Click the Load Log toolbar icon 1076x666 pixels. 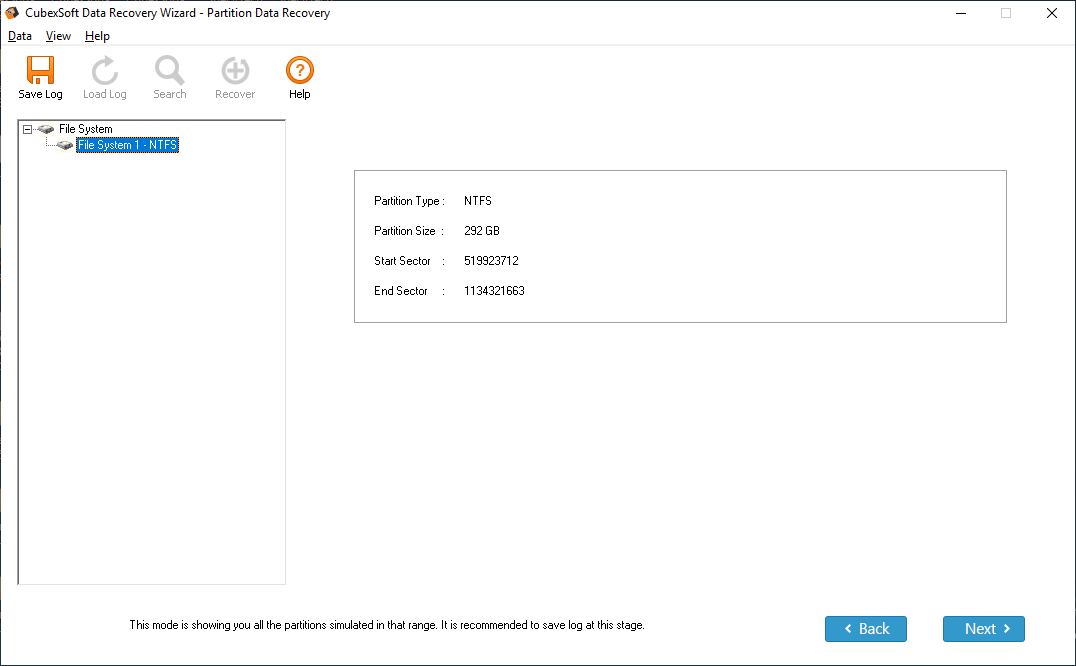tap(104, 71)
